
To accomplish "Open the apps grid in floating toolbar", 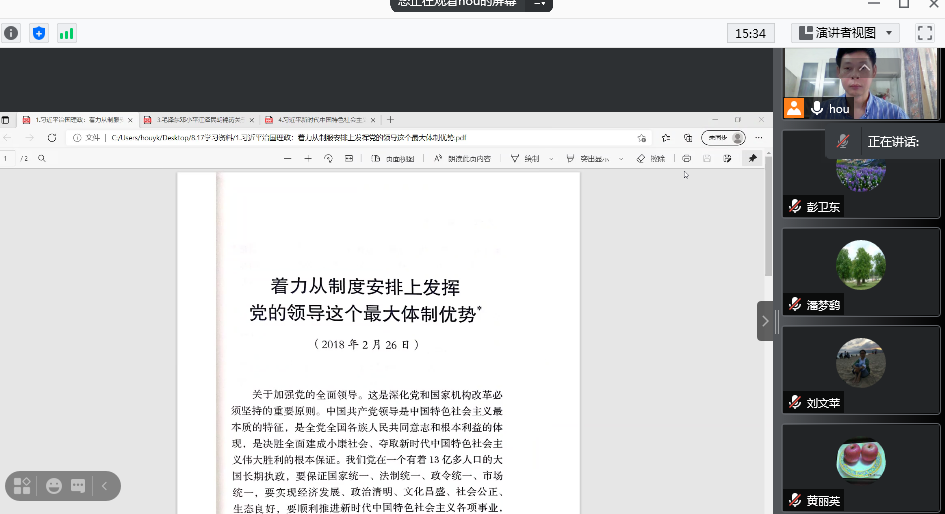I will click(22, 486).
